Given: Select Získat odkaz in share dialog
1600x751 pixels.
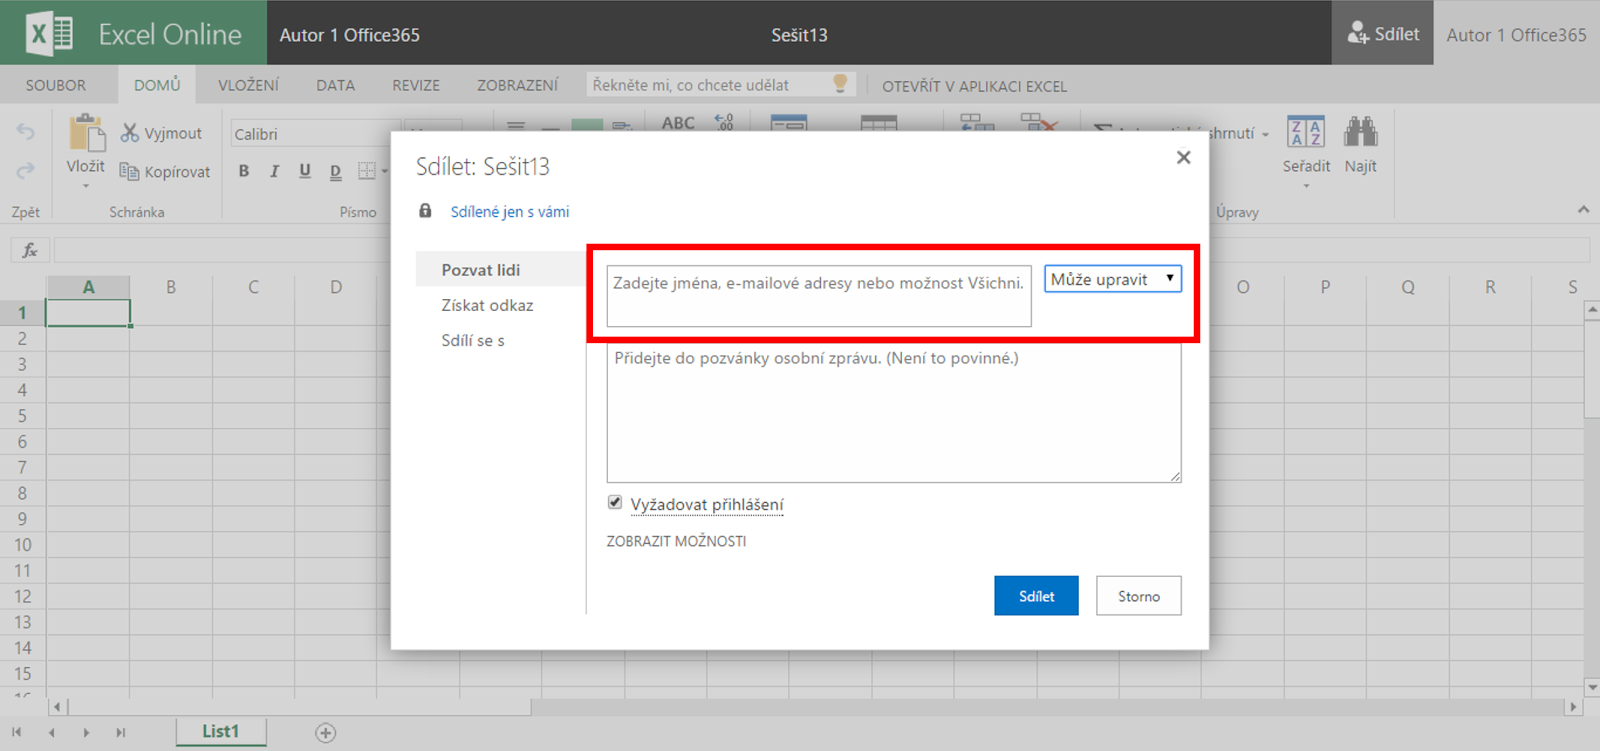Looking at the screenshot, I should click(487, 305).
